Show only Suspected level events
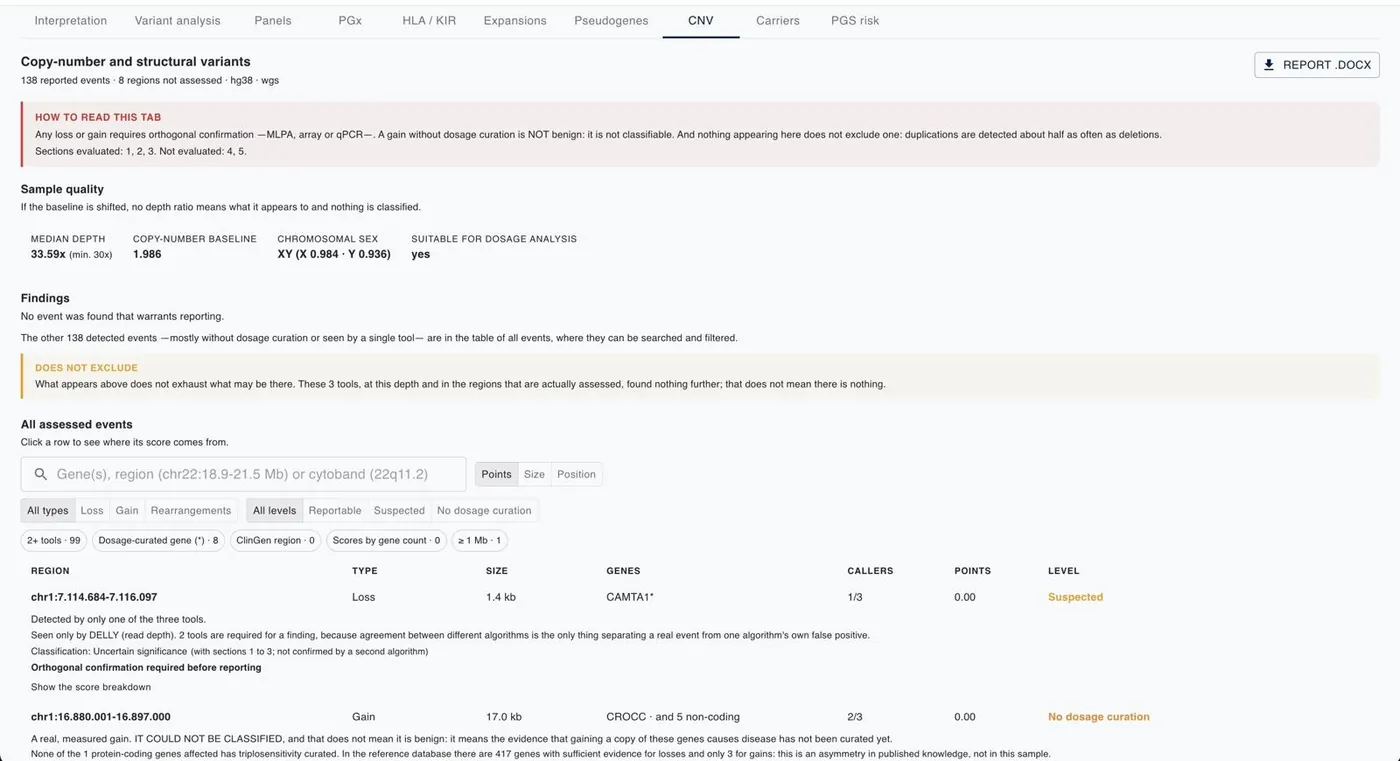 [x=399, y=510]
